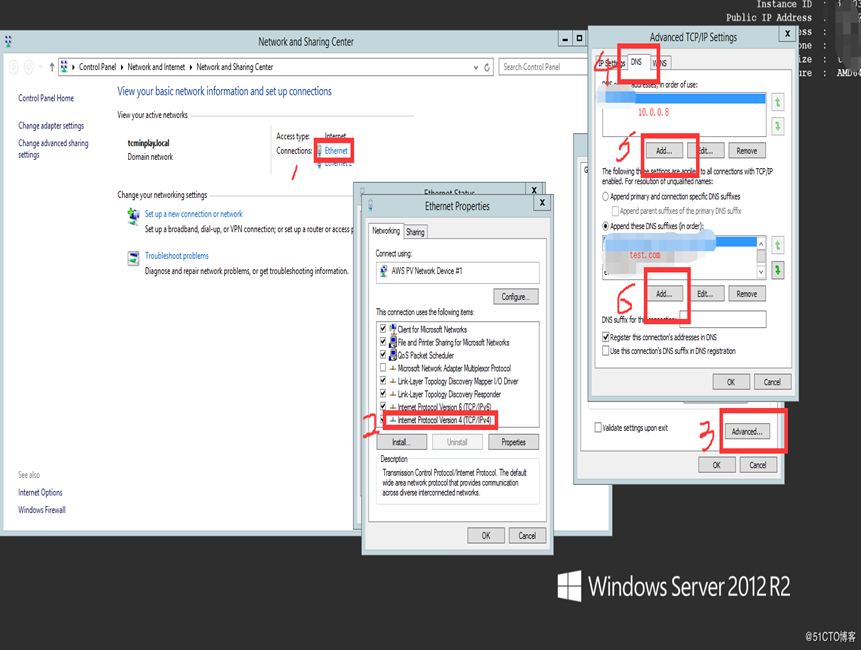Select Append these DNS suffixes radio button

click(x=605, y=226)
